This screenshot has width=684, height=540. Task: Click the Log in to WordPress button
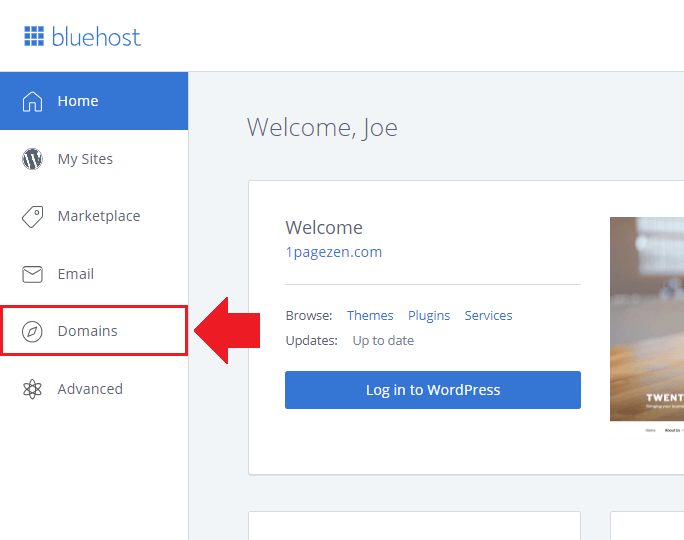click(433, 390)
